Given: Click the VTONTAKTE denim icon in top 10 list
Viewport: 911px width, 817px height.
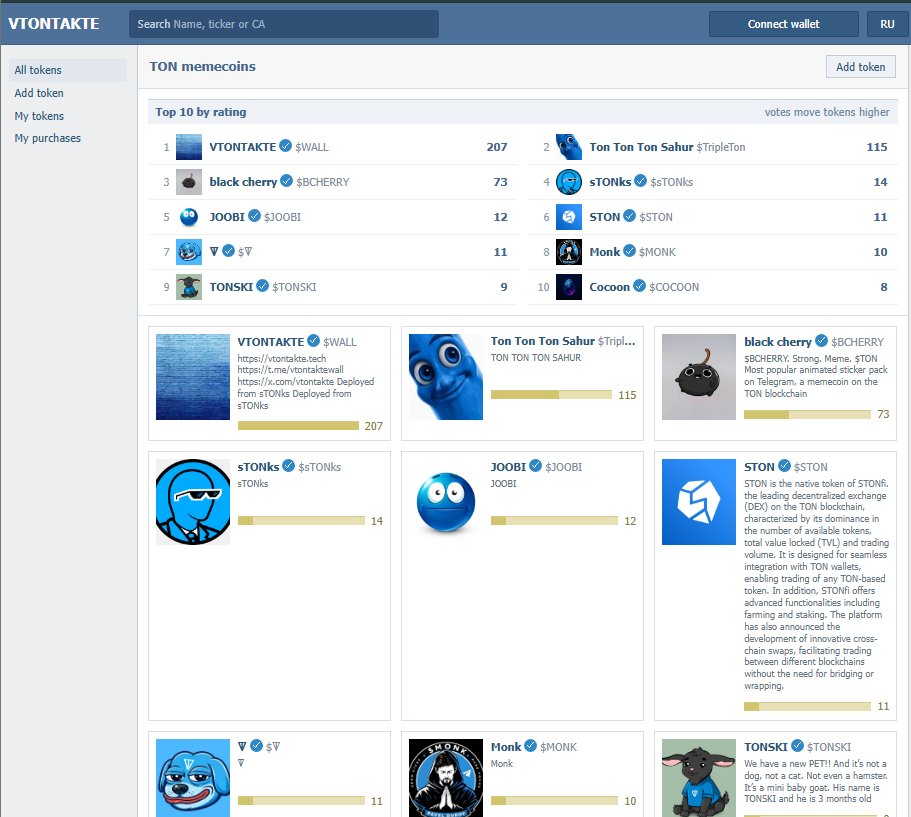Looking at the screenshot, I should coord(189,147).
